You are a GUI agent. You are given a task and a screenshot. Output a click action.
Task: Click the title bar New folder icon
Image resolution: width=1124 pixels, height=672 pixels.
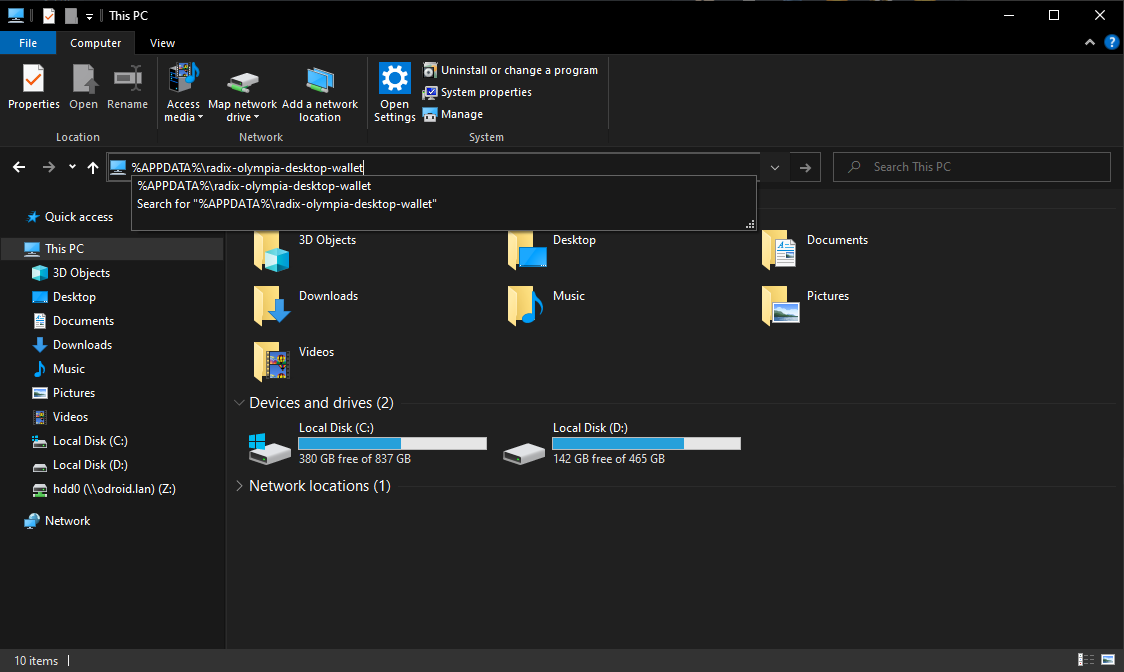pyautogui.click(x=71, y=15)
